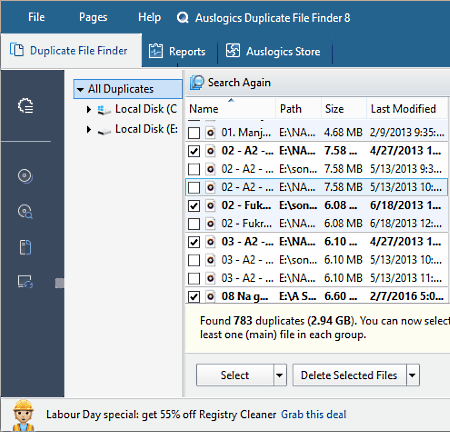Image resolution: width=450 pixels, height=432 pixels.
Task: Click the 2/7/2016 5:0... date cell
Action: click(x=406, y=296)
